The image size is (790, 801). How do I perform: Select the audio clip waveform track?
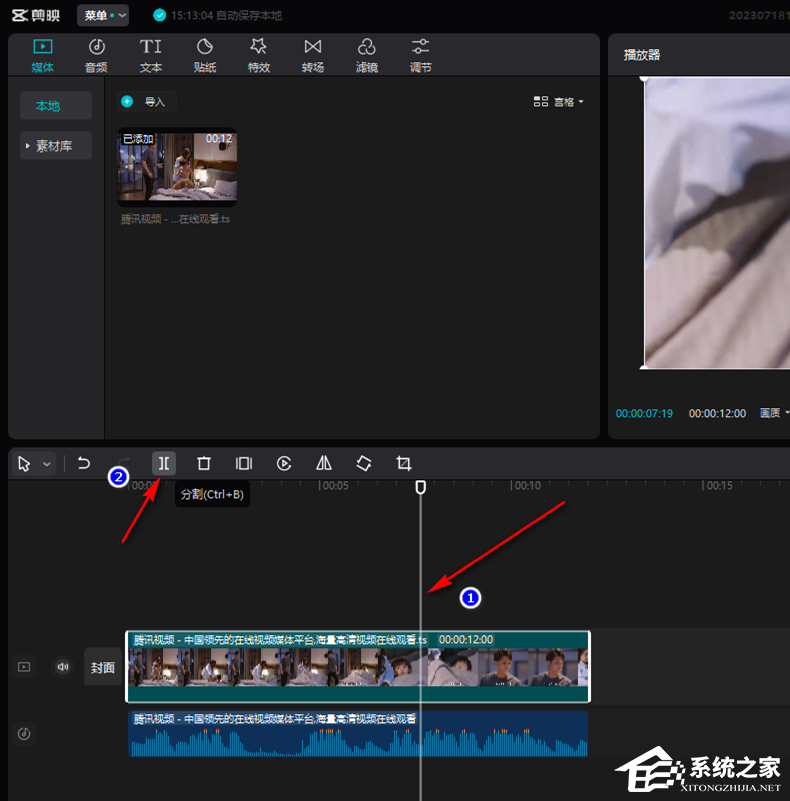358,734
